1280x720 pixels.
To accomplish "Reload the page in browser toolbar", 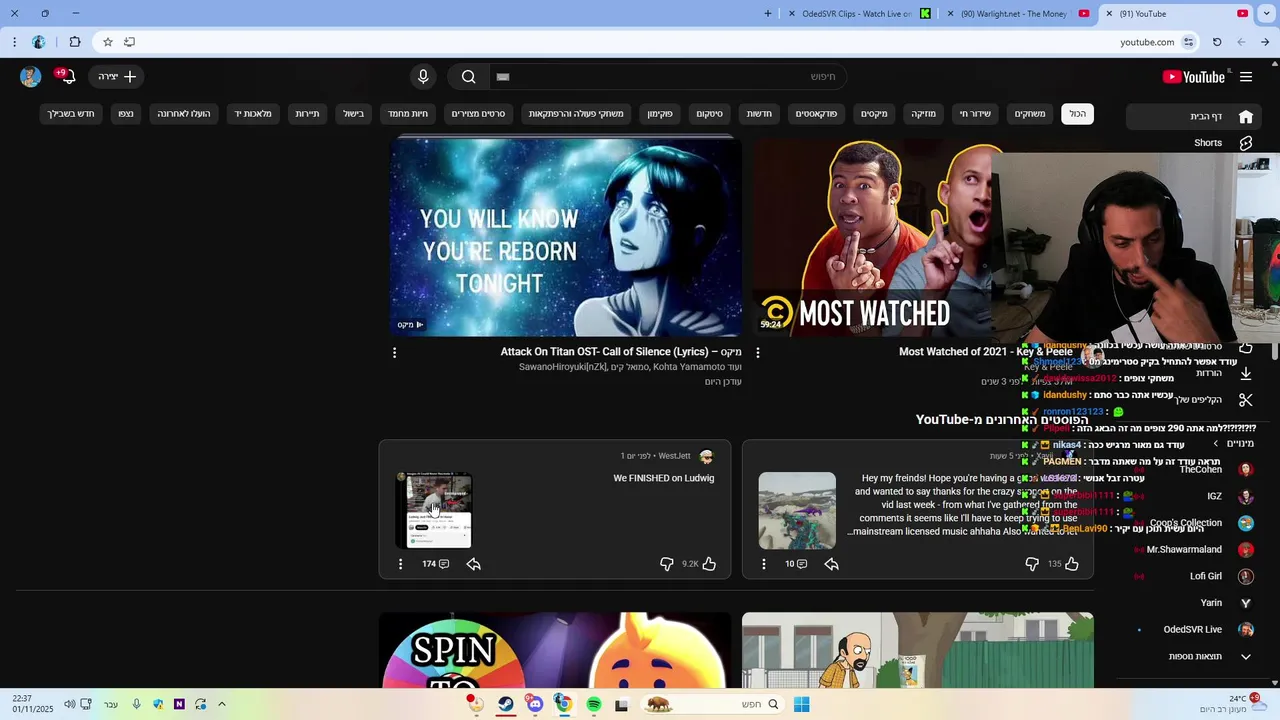I will click(1217, 42).
